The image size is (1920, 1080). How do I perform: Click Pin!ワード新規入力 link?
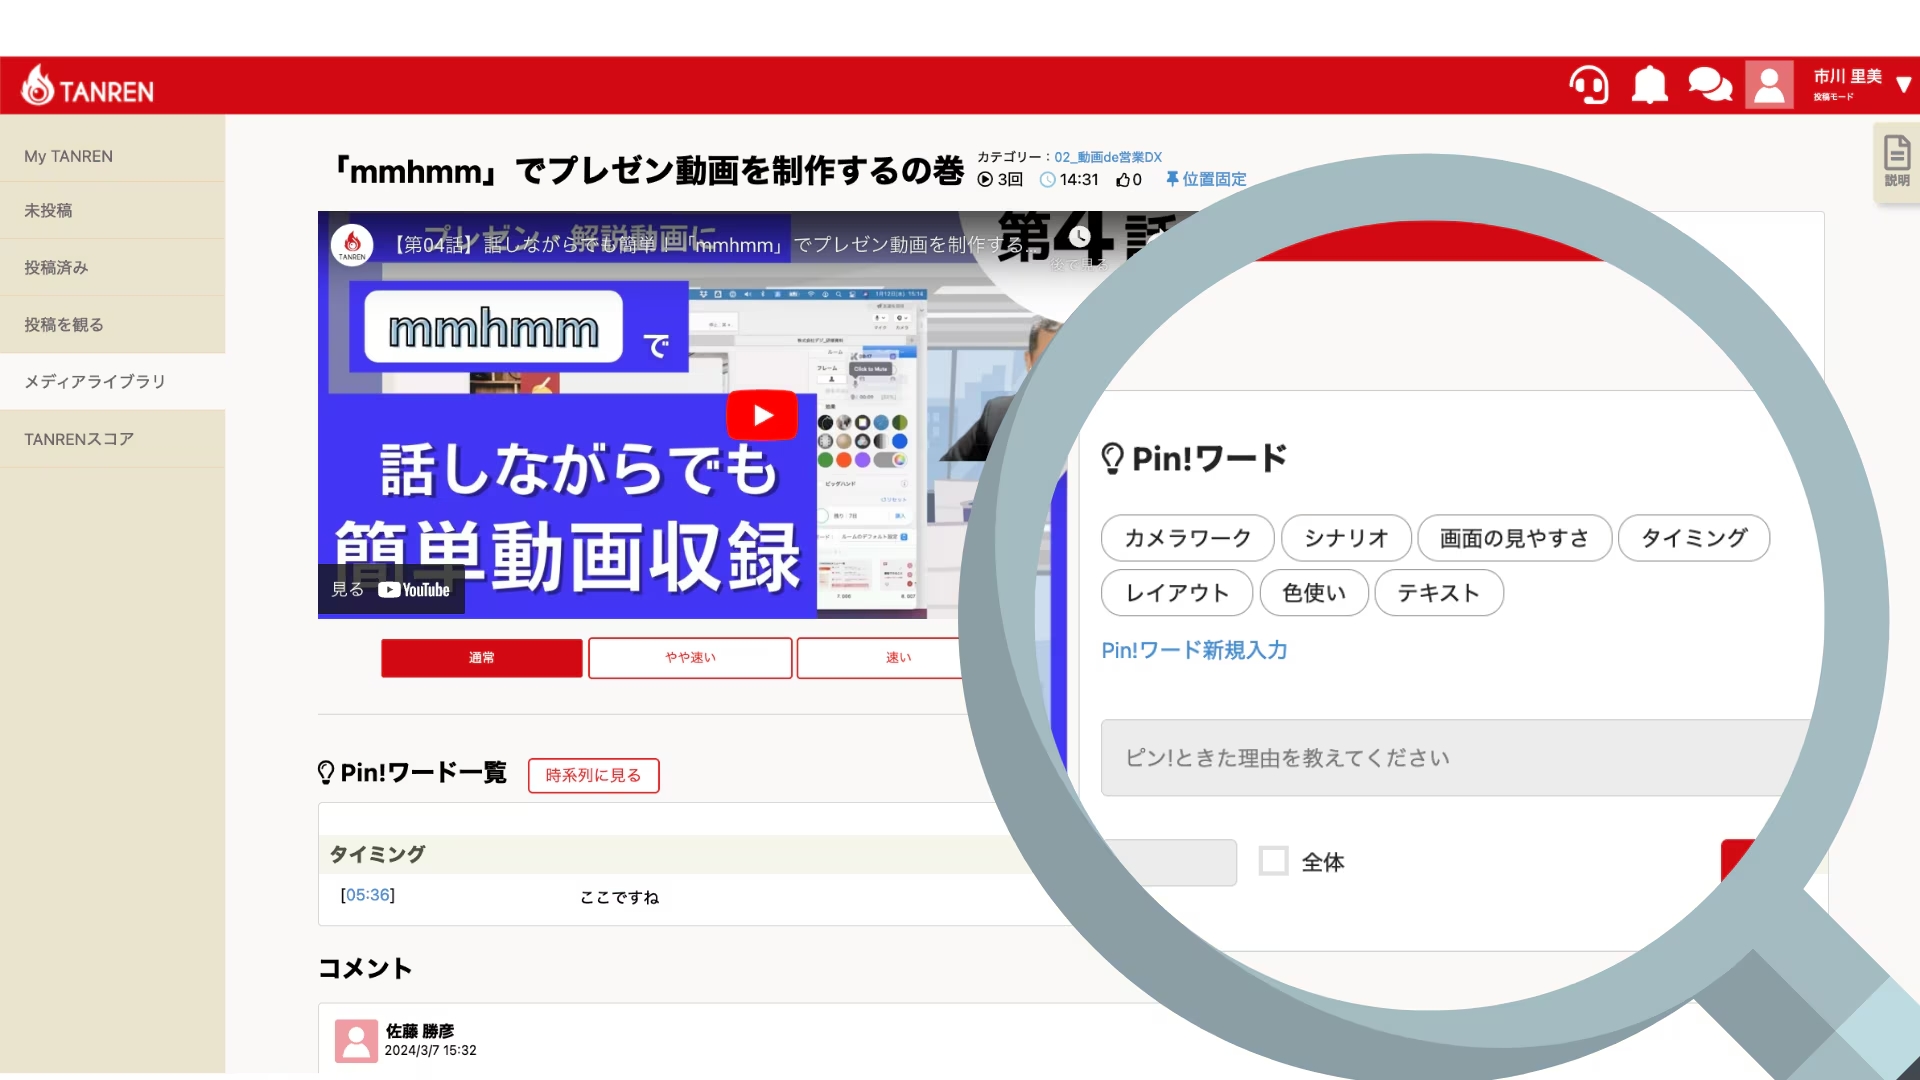coord(1194,651)
